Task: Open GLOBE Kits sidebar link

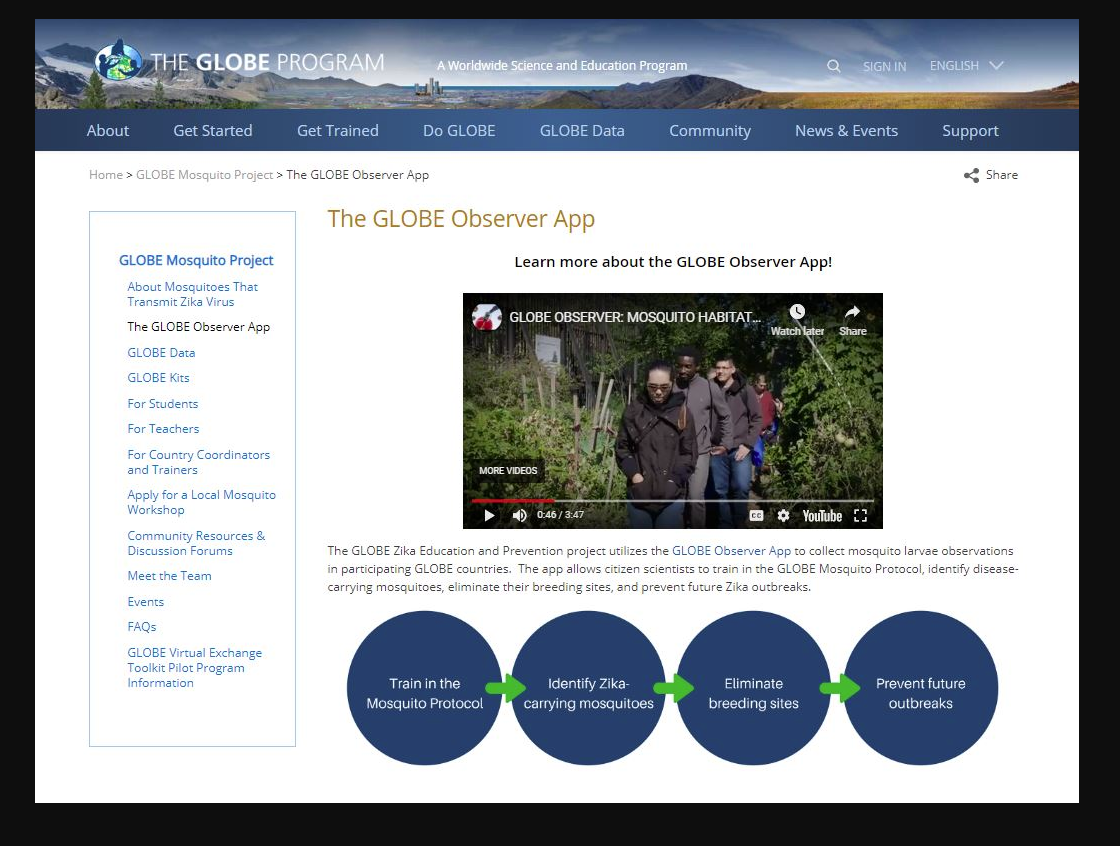Action: (x=159, y=378)
